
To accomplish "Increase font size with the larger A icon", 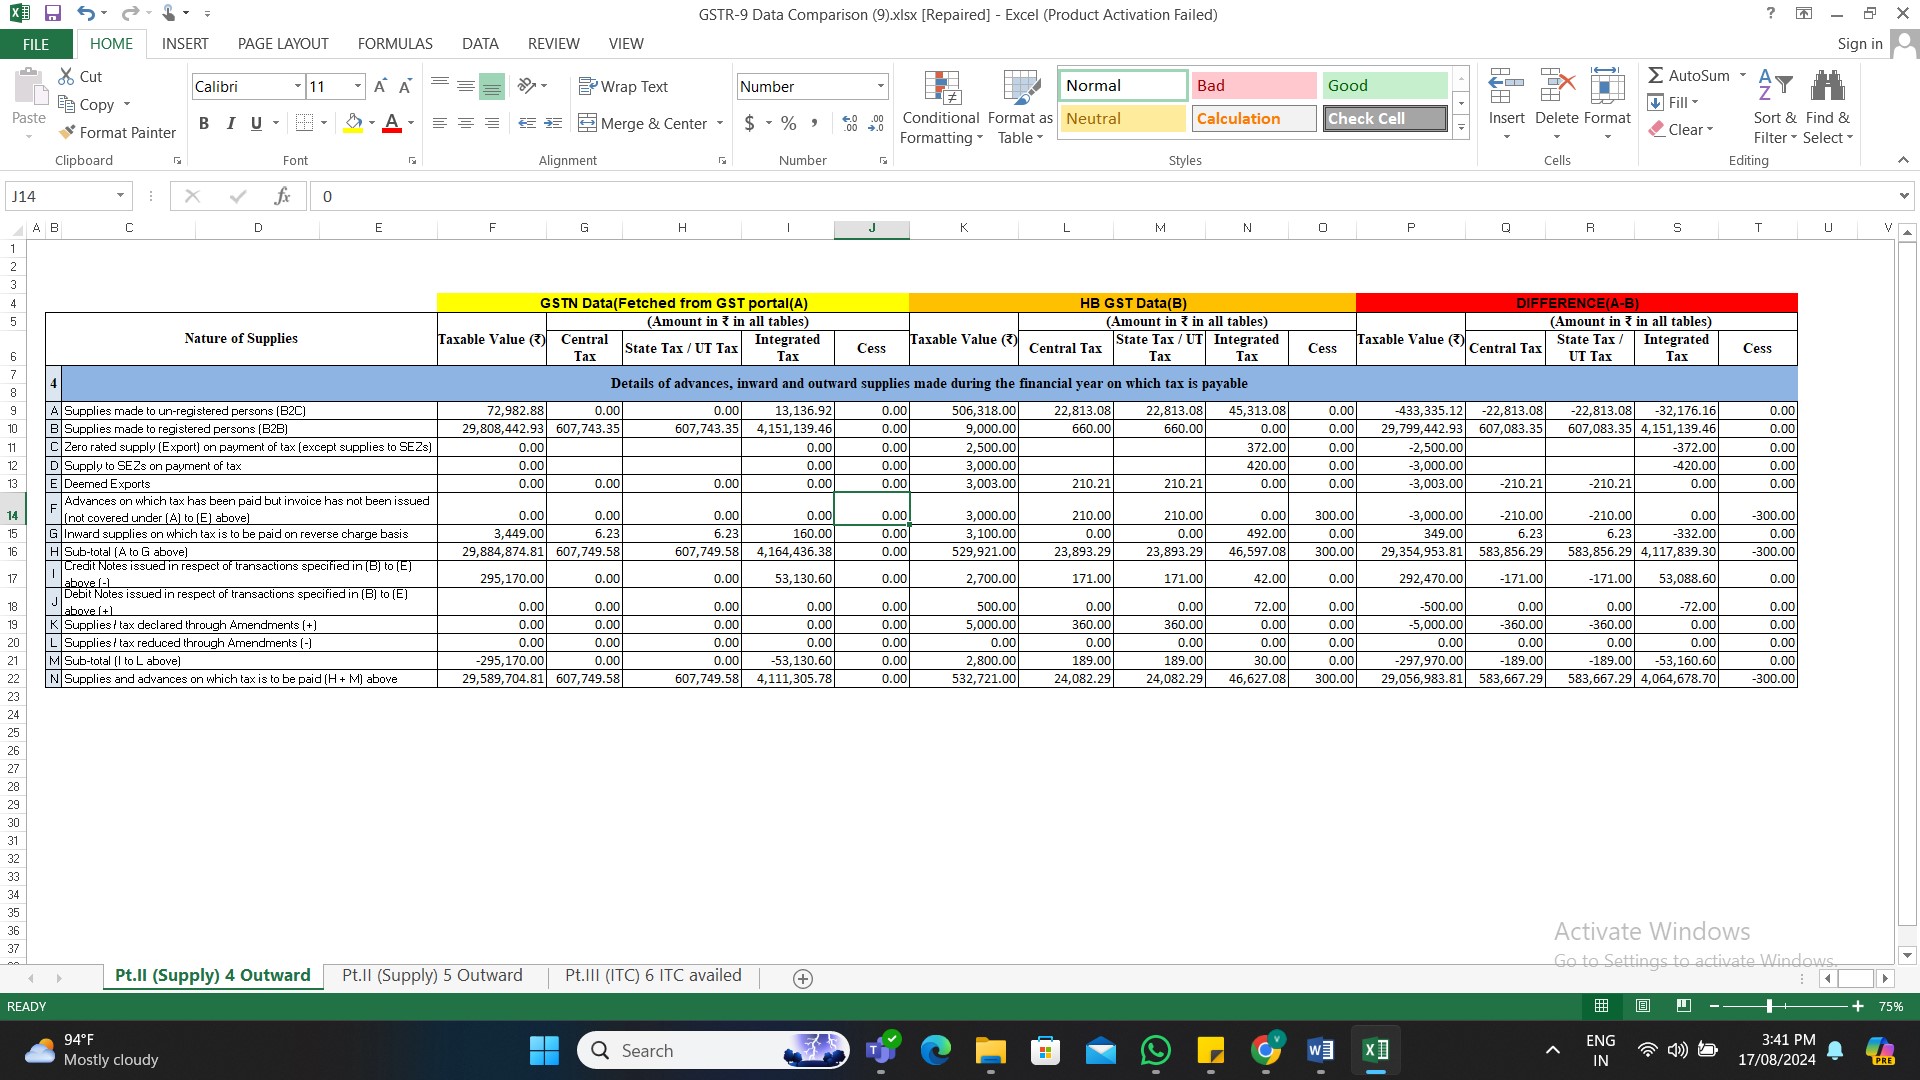I will 380,87.
